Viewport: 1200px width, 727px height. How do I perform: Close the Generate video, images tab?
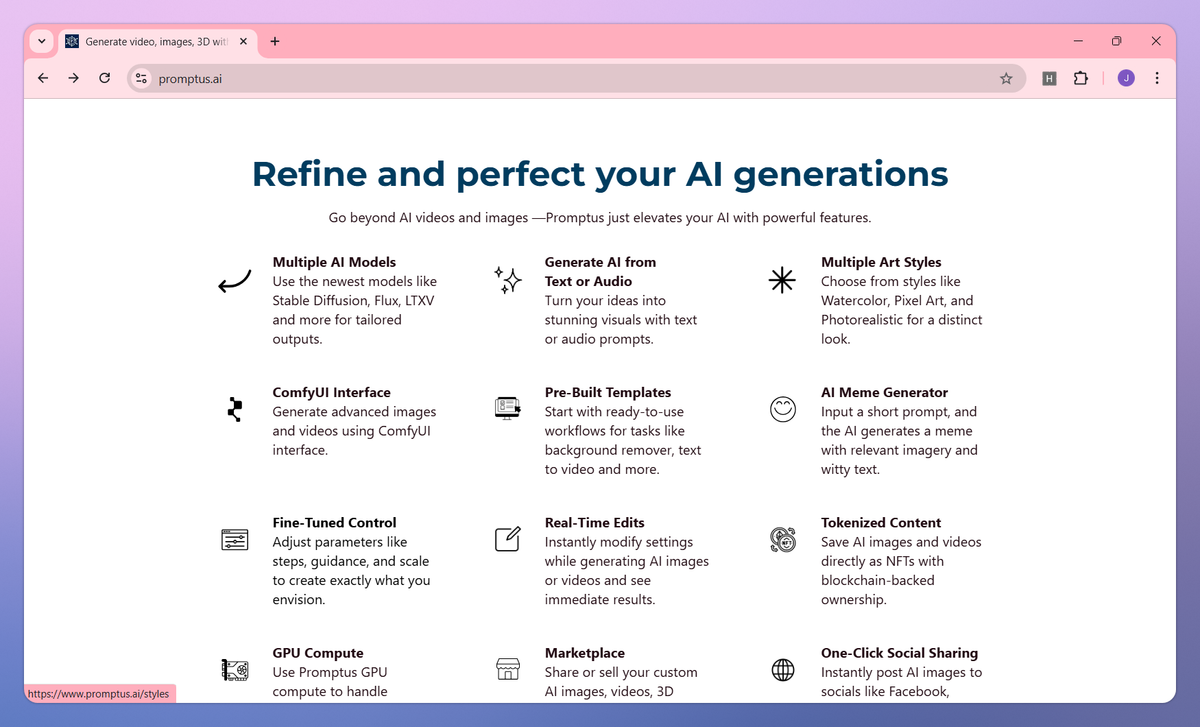241,42
